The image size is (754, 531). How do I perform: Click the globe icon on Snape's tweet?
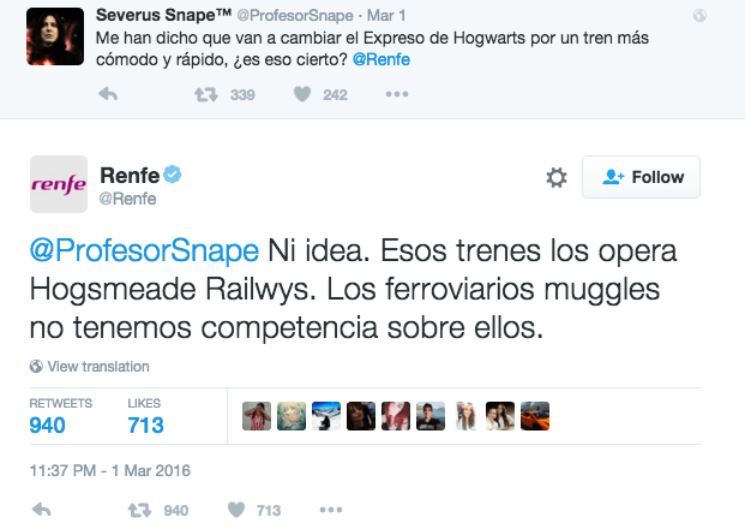tap(700, 16)
